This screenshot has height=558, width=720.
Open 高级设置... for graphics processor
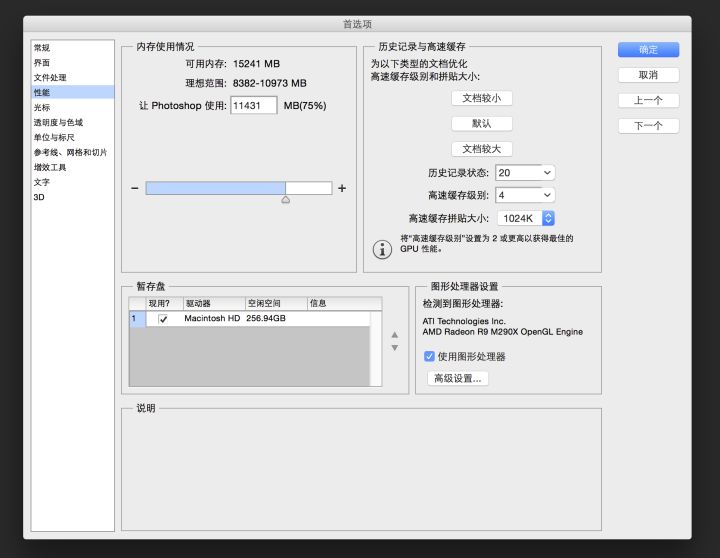(457, 378)
